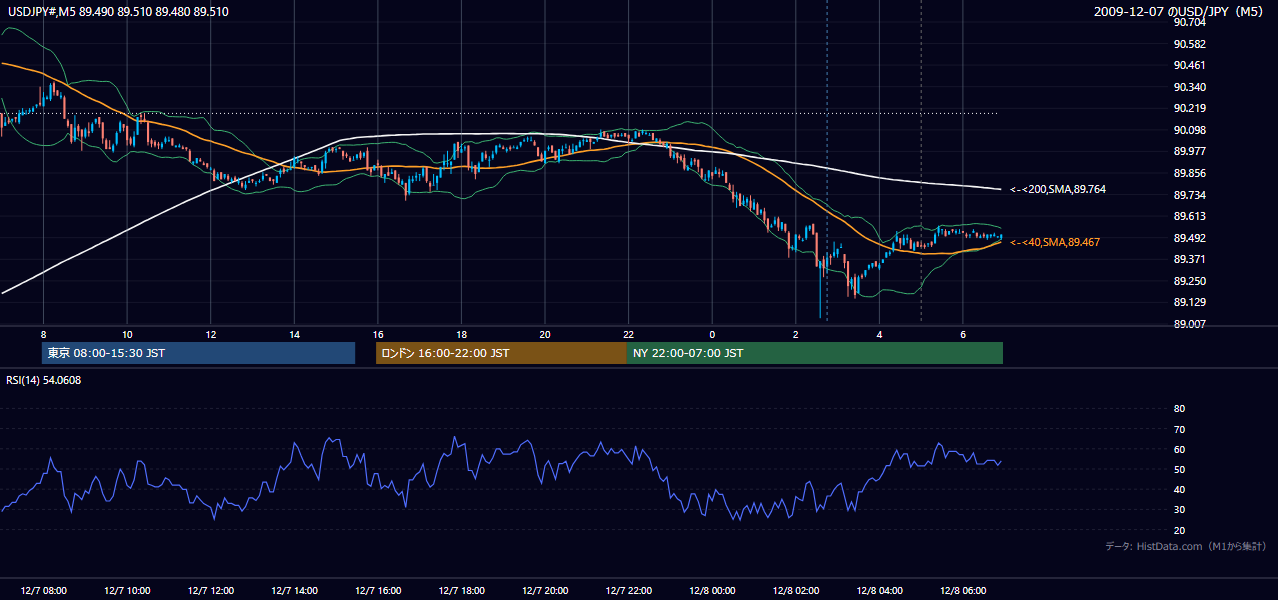The image size is (1278, 600).
Task: Click hour label 4 under the price chart
Action: coord(879,334)
